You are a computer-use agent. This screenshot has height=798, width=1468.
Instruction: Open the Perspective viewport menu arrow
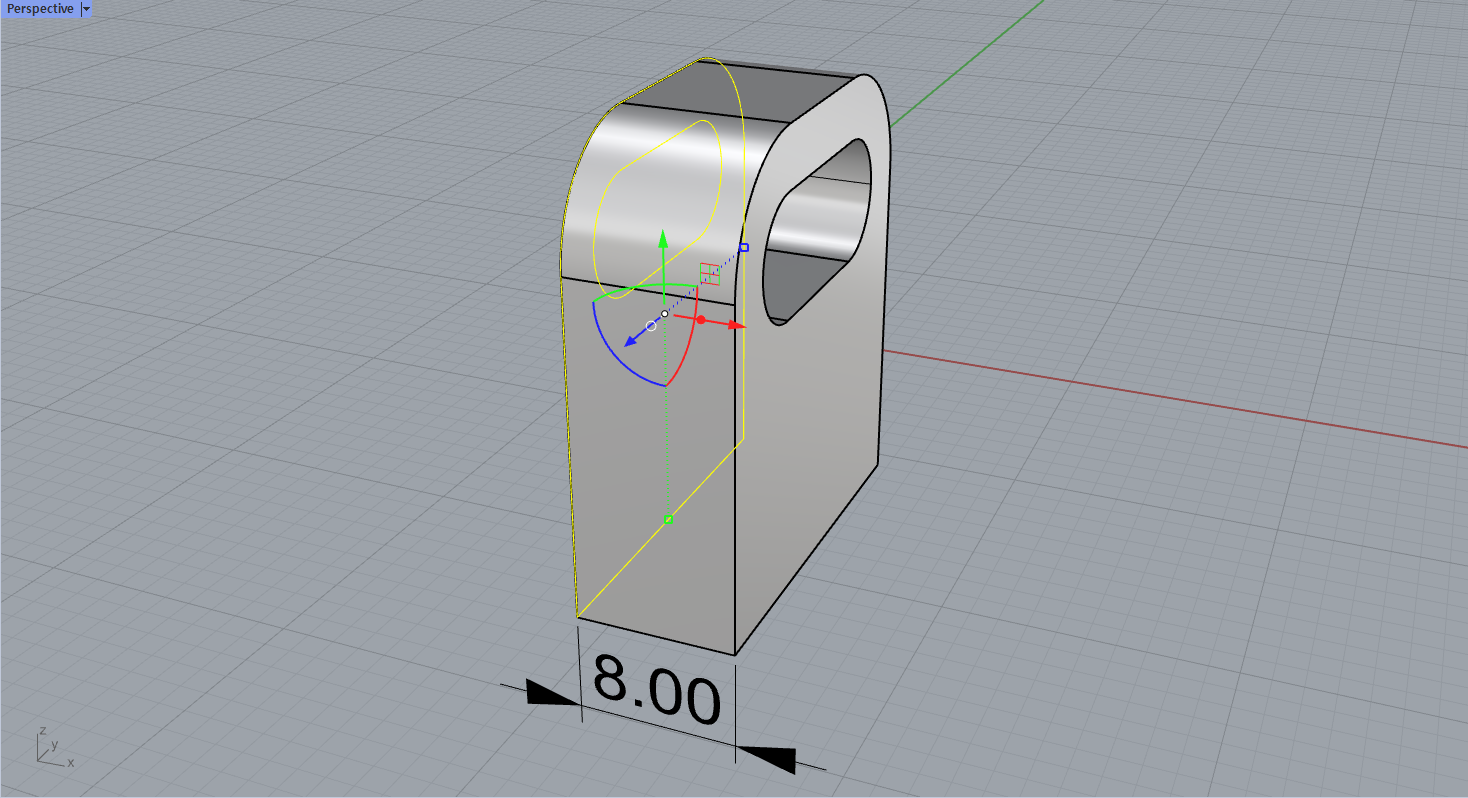pyautogui.click(x=86, y=8)
